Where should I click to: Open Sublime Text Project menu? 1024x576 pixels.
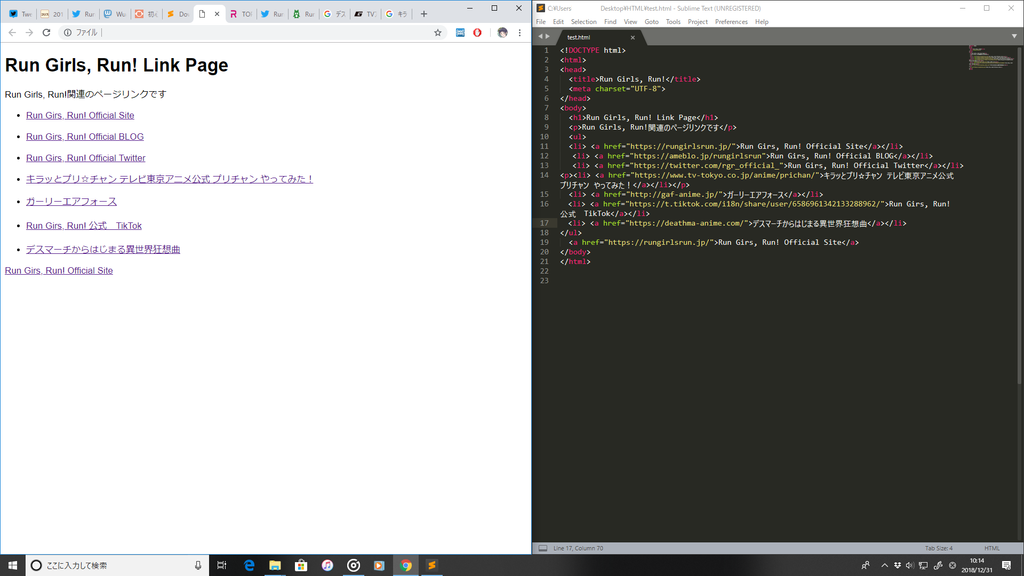pos(697,22)
